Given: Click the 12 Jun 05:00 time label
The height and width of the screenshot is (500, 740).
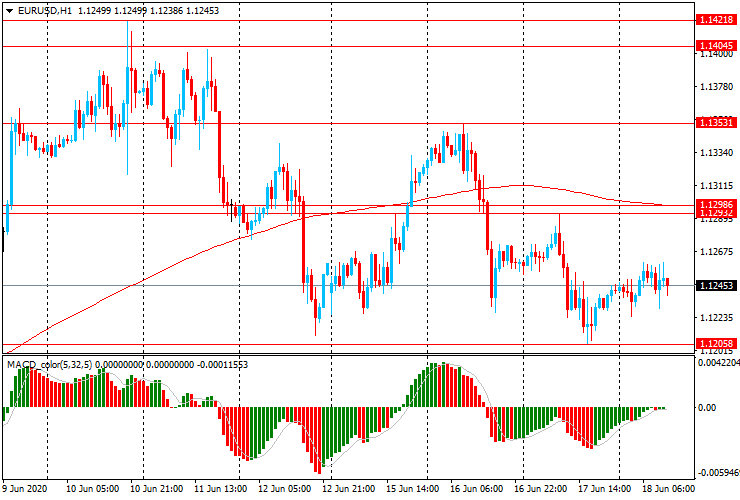Looking at the screenshot, I should click(x=285, y=488).
